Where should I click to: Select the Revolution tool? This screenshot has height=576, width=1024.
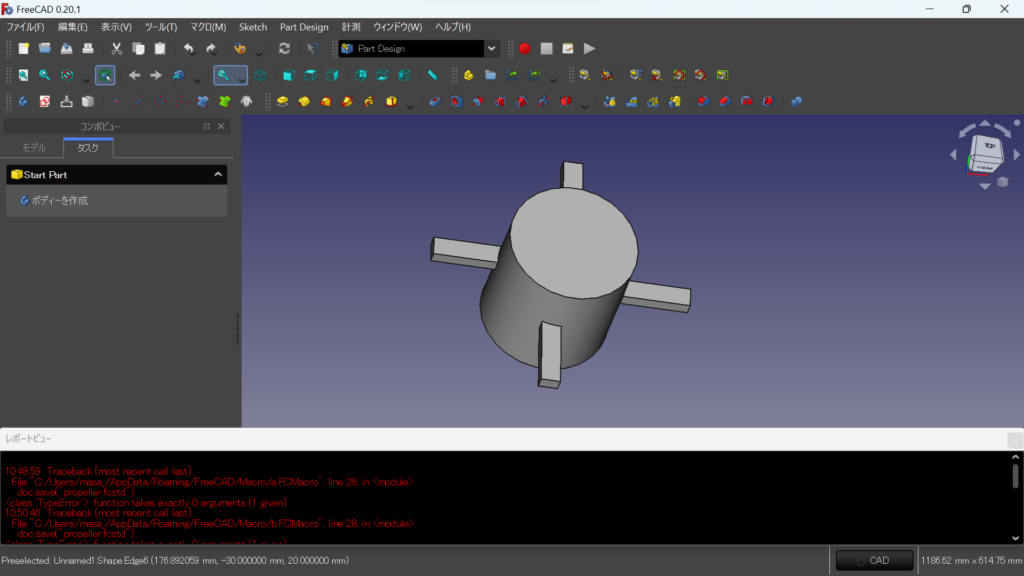tap(304, 101)
